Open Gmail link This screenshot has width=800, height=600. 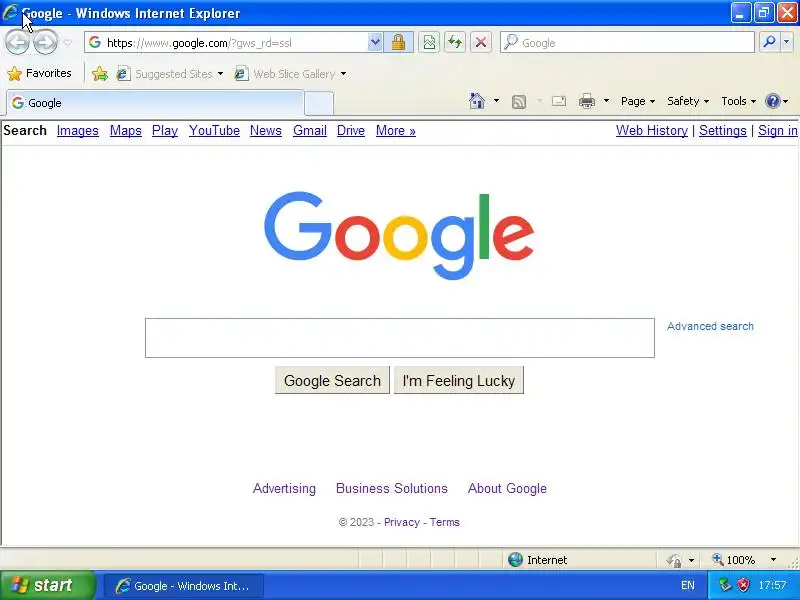click(x=310, y=131)
